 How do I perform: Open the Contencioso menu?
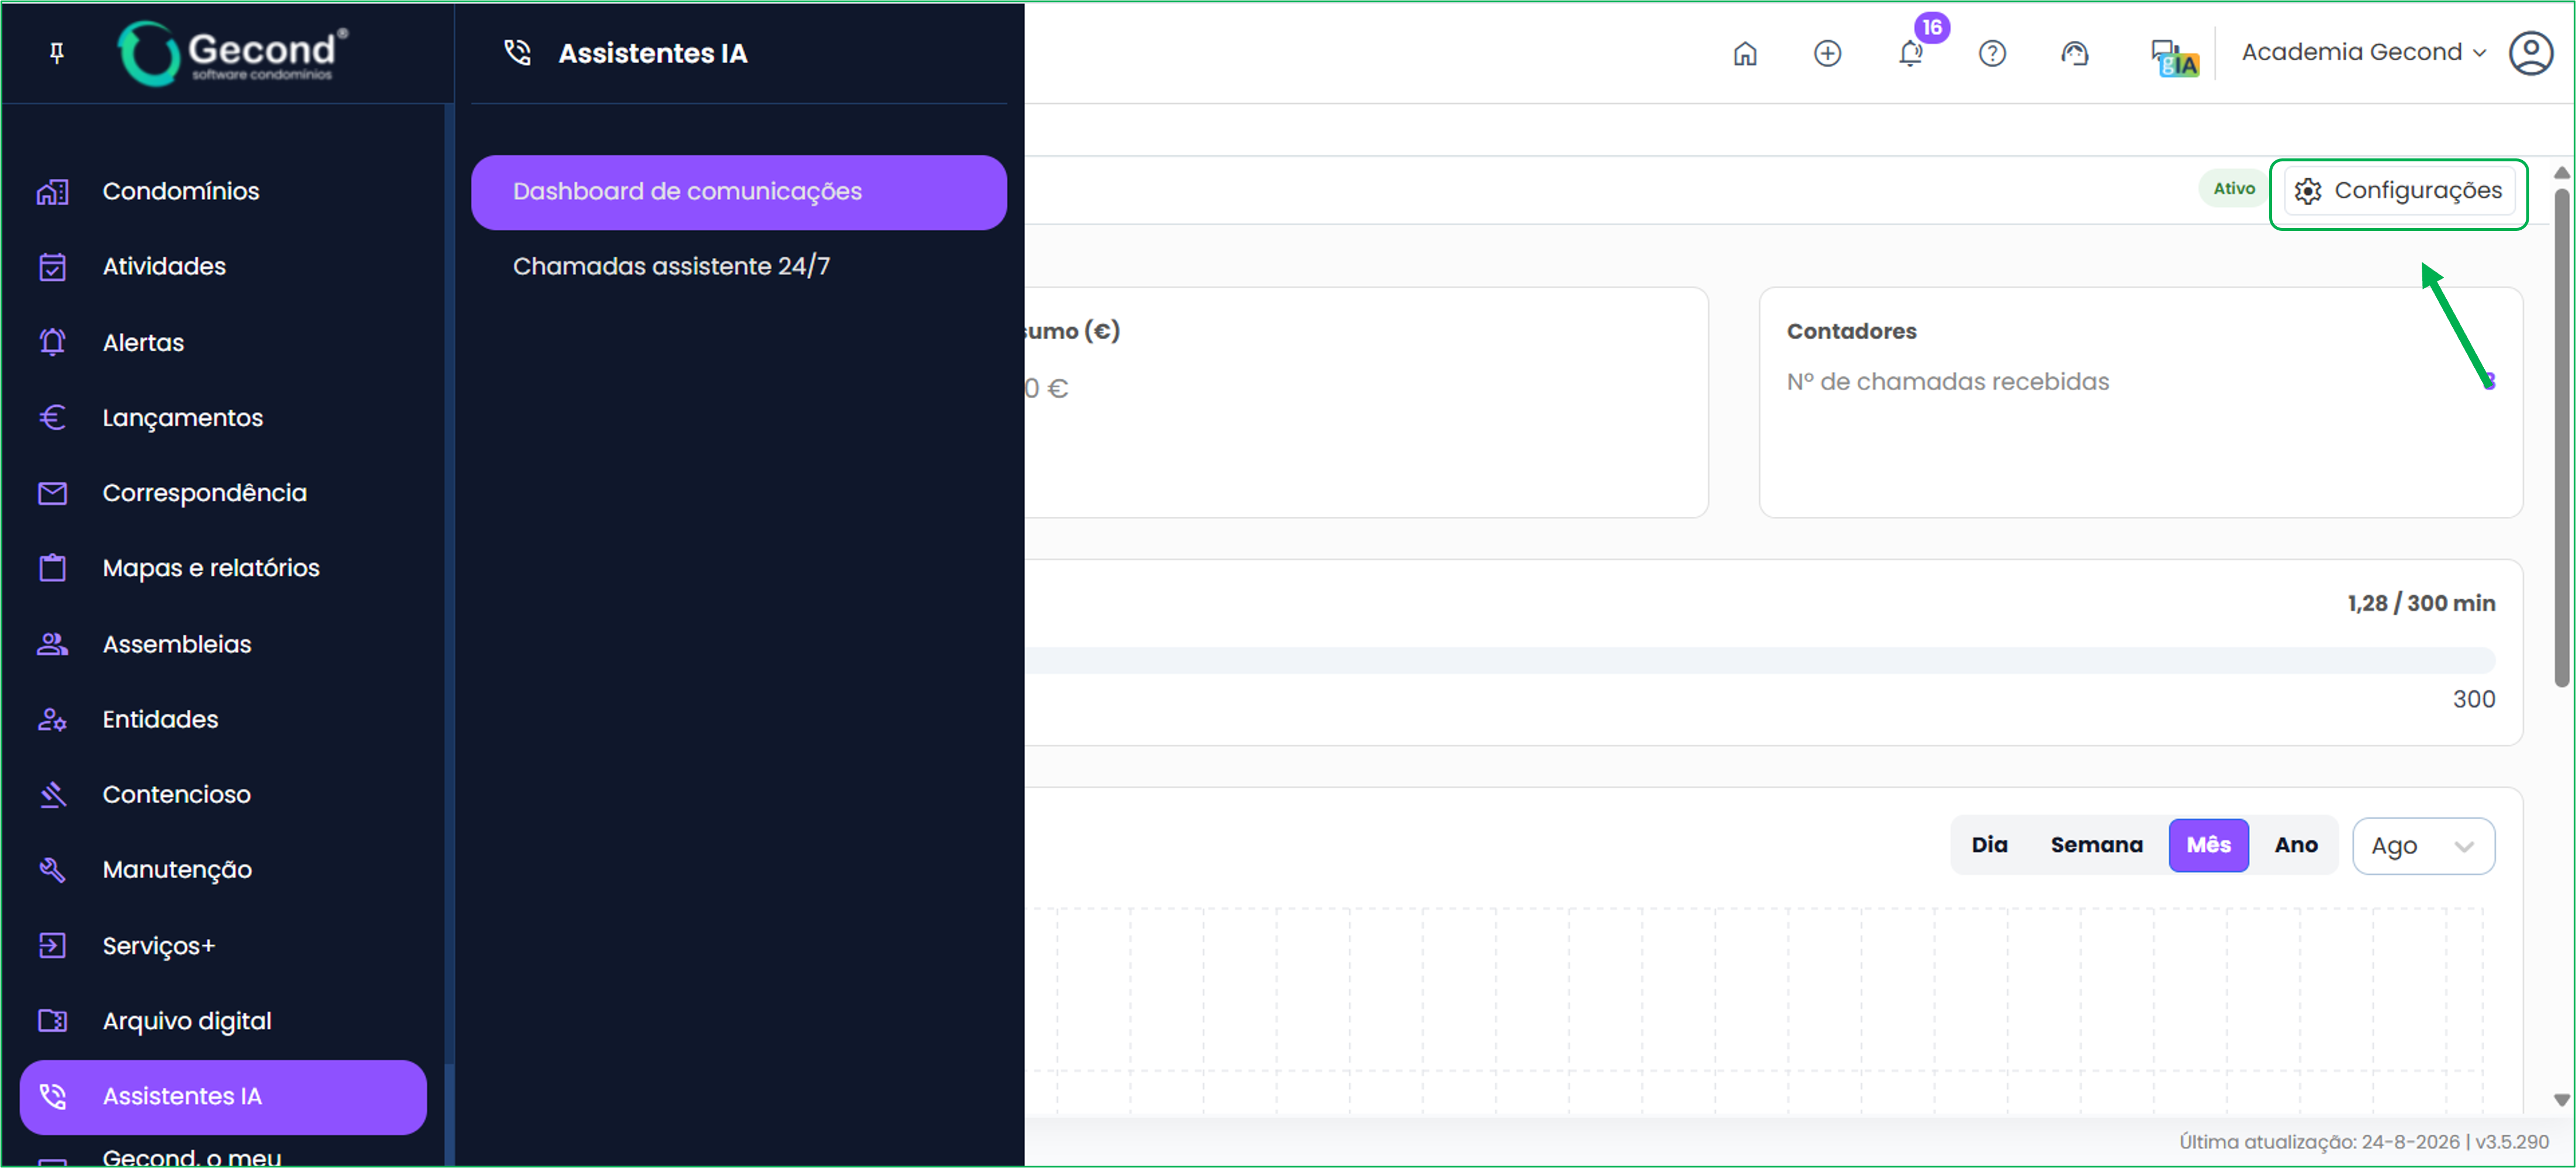click(223, 794)
